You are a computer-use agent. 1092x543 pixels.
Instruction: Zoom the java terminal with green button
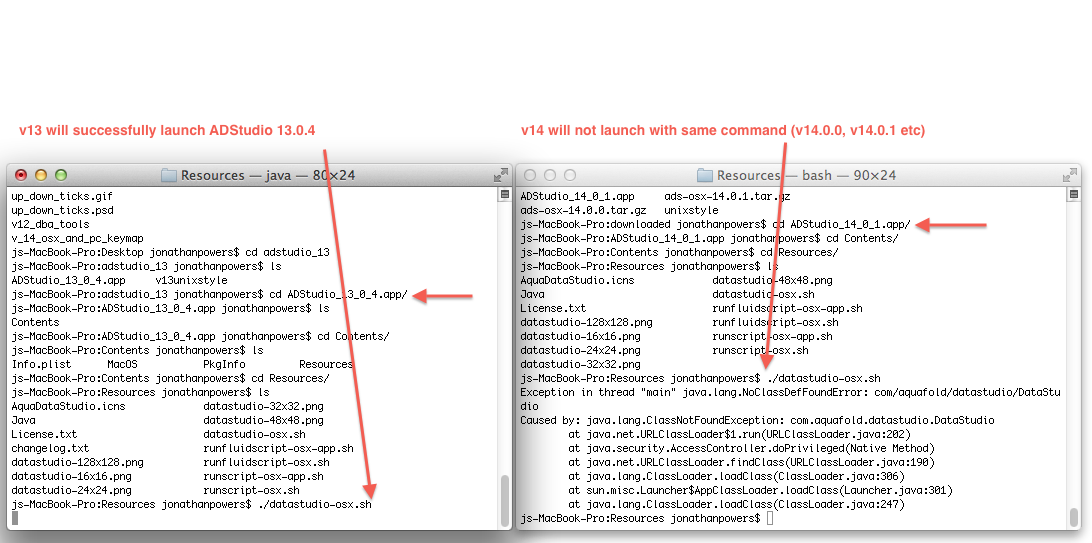pyautogui.click(x=61, y=175)
